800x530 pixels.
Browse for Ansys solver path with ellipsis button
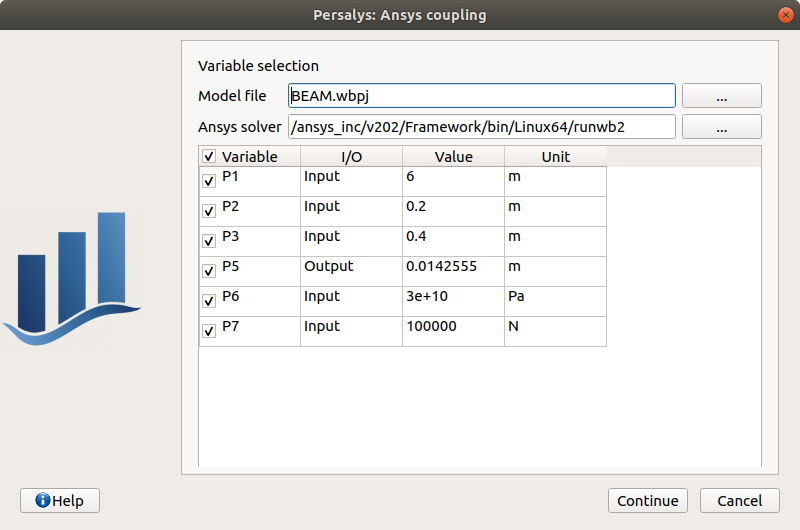721,127
